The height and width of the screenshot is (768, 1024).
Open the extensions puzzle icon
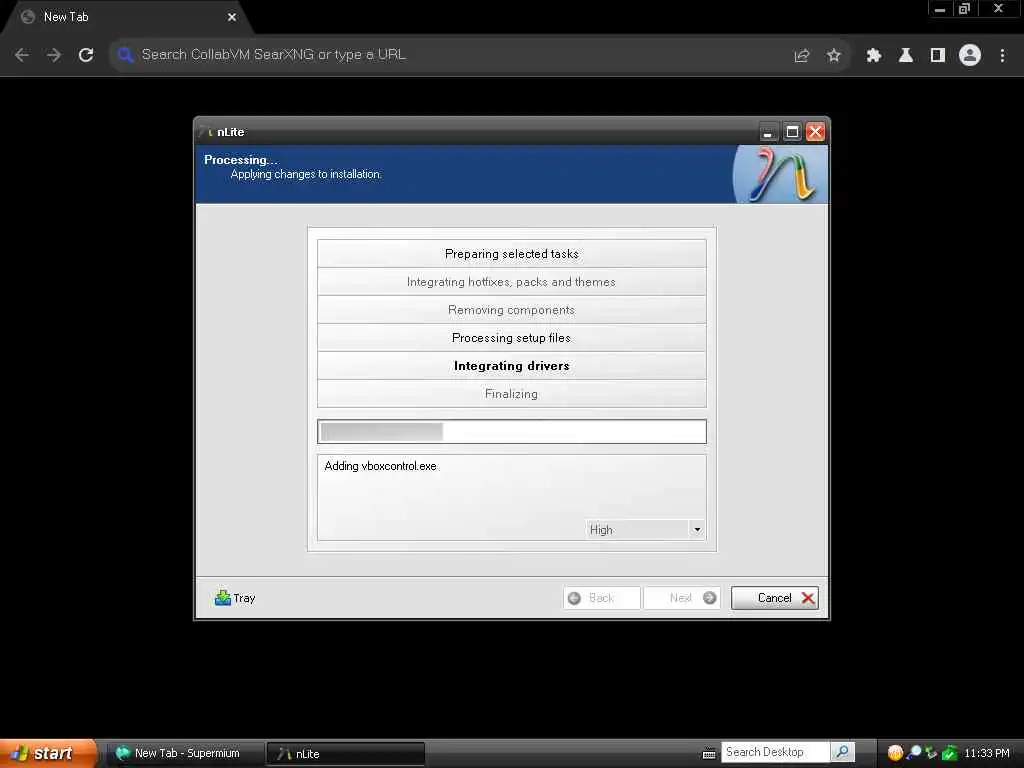tap(873, 56)
